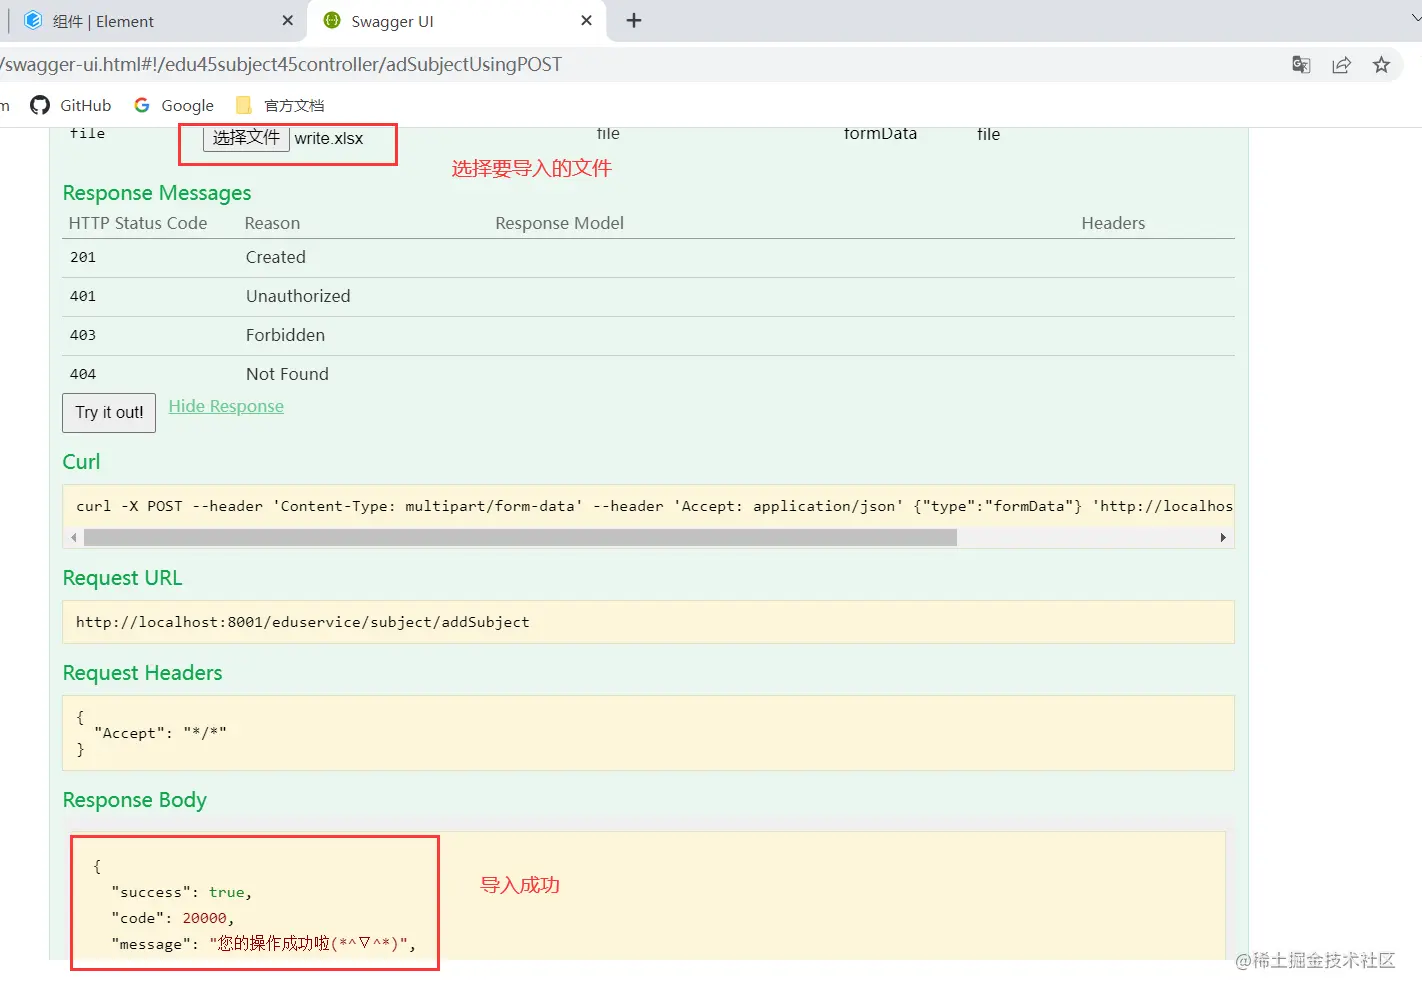This screenshot has height=997, width=1422.
Task: Click the Response Messages heading
Action: click(157, 193)
